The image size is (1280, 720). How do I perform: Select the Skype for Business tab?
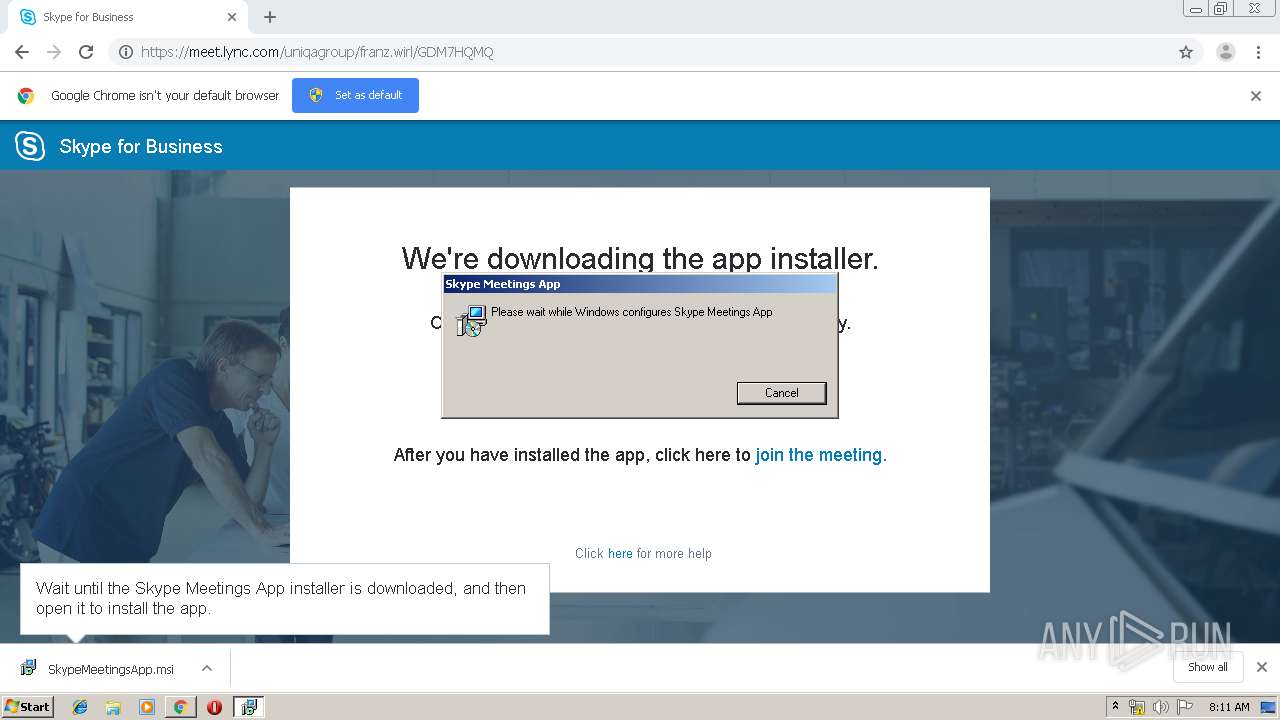[126, 17]
